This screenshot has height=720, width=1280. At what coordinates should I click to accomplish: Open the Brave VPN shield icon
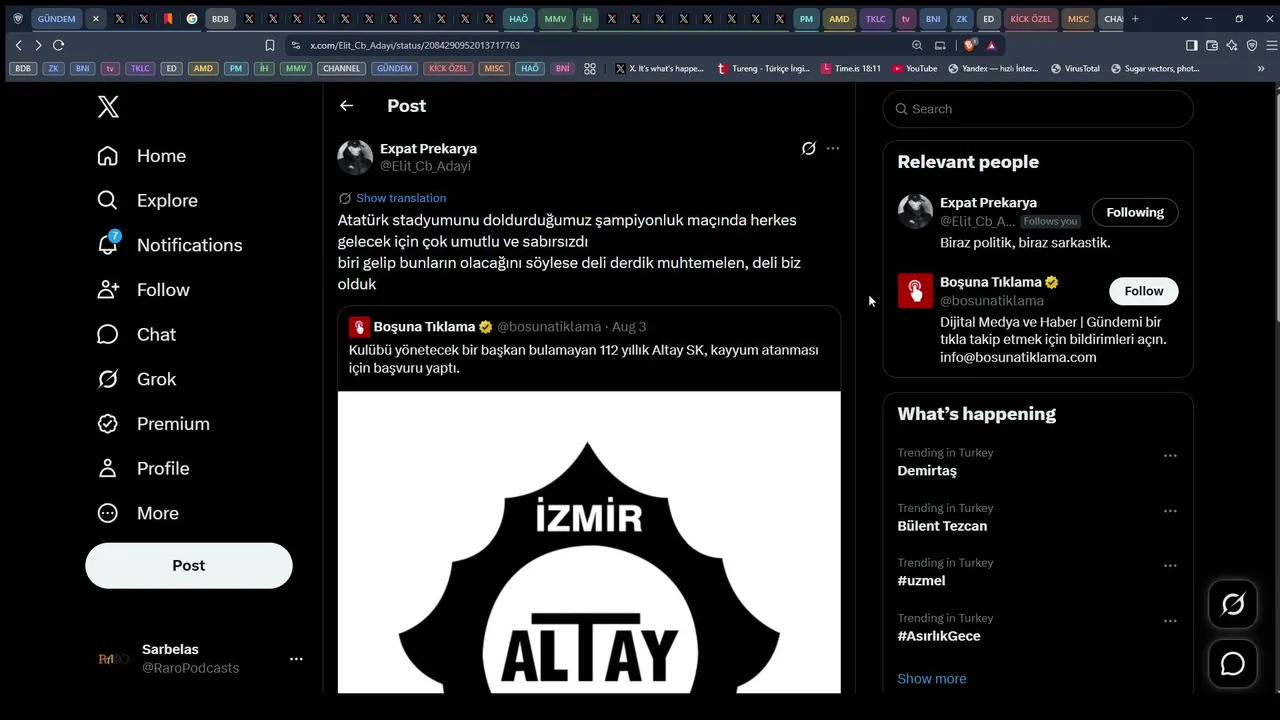point(1252,45)
